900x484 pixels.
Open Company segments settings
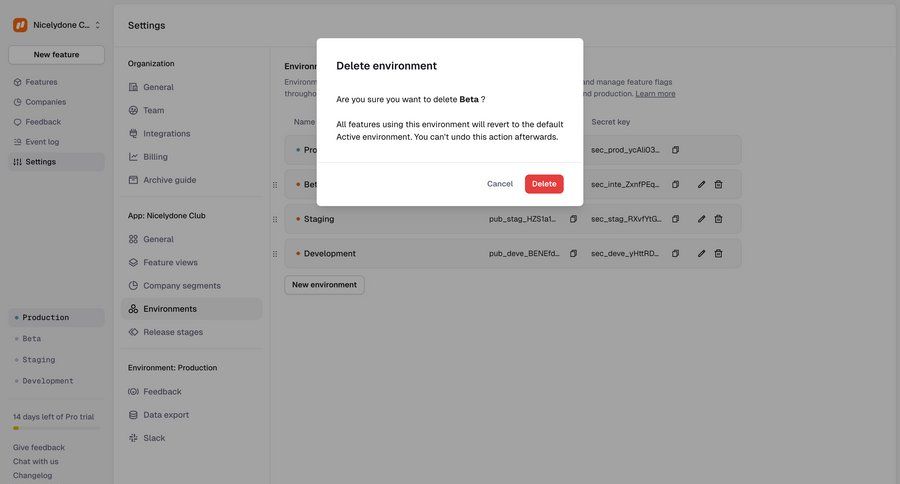[x=192, y=286]
